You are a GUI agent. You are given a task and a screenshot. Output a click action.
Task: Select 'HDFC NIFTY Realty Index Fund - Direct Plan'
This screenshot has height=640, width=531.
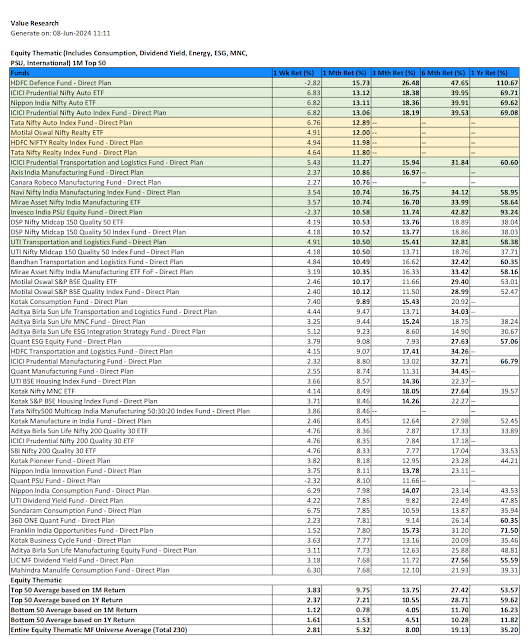[77, 142]
